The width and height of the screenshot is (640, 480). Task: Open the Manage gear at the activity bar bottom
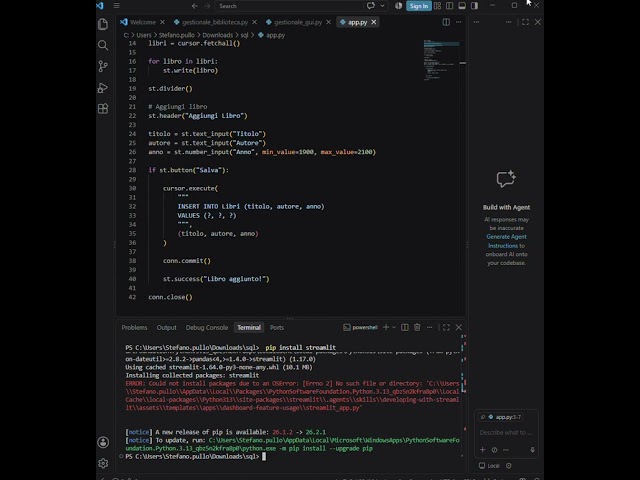click(103, 463)
